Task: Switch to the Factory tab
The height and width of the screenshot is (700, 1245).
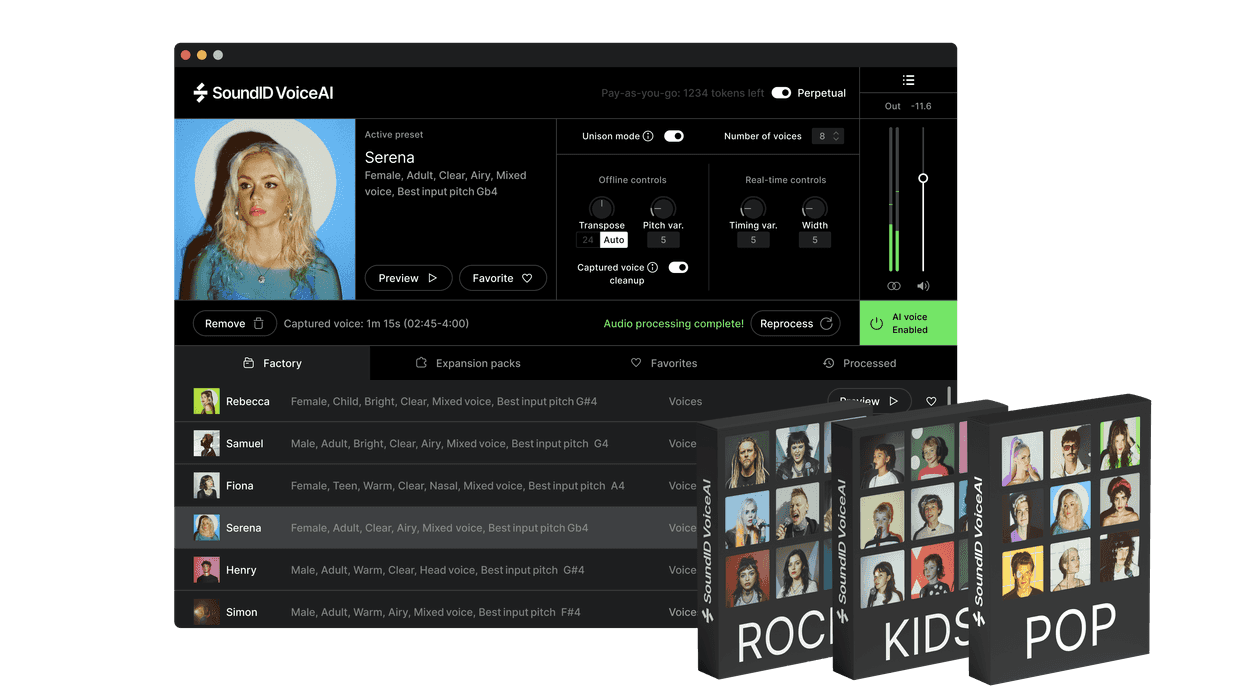Action: (272, 363)
